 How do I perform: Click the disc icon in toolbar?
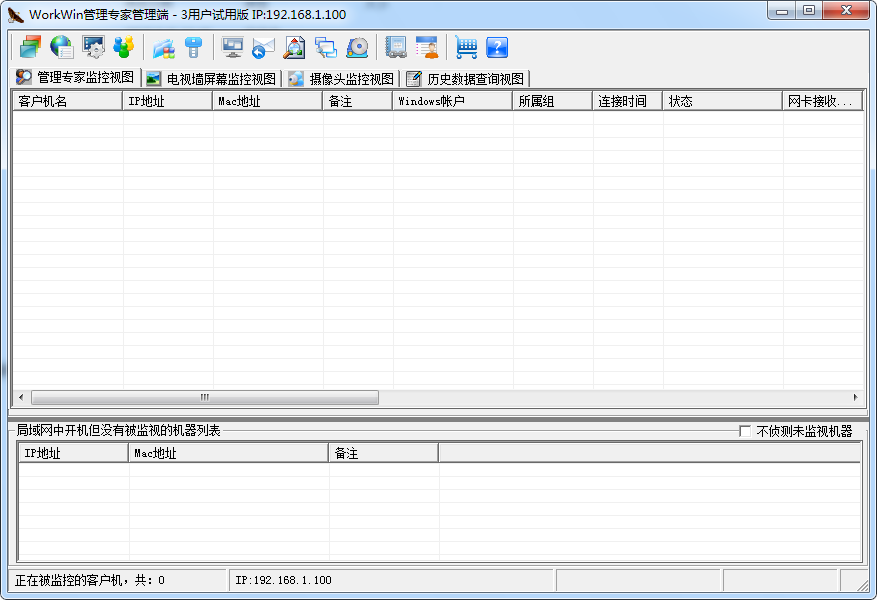357,47
